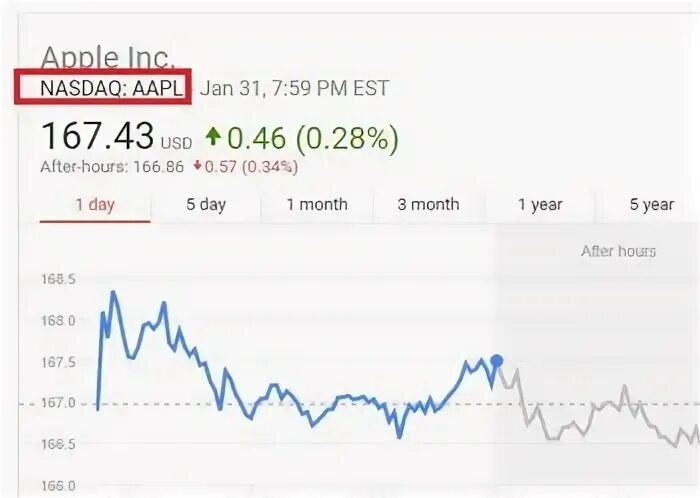Select the 1 day tab
The width and height of the screenshot is (700, 498).
(95, 205)
